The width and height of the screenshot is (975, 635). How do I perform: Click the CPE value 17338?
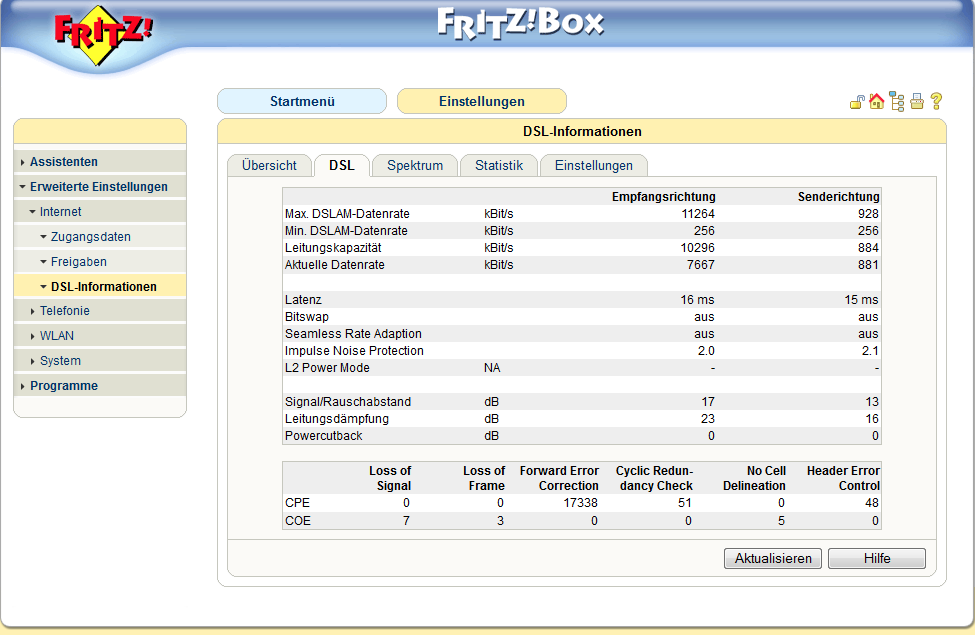click(x=581, y=503)
